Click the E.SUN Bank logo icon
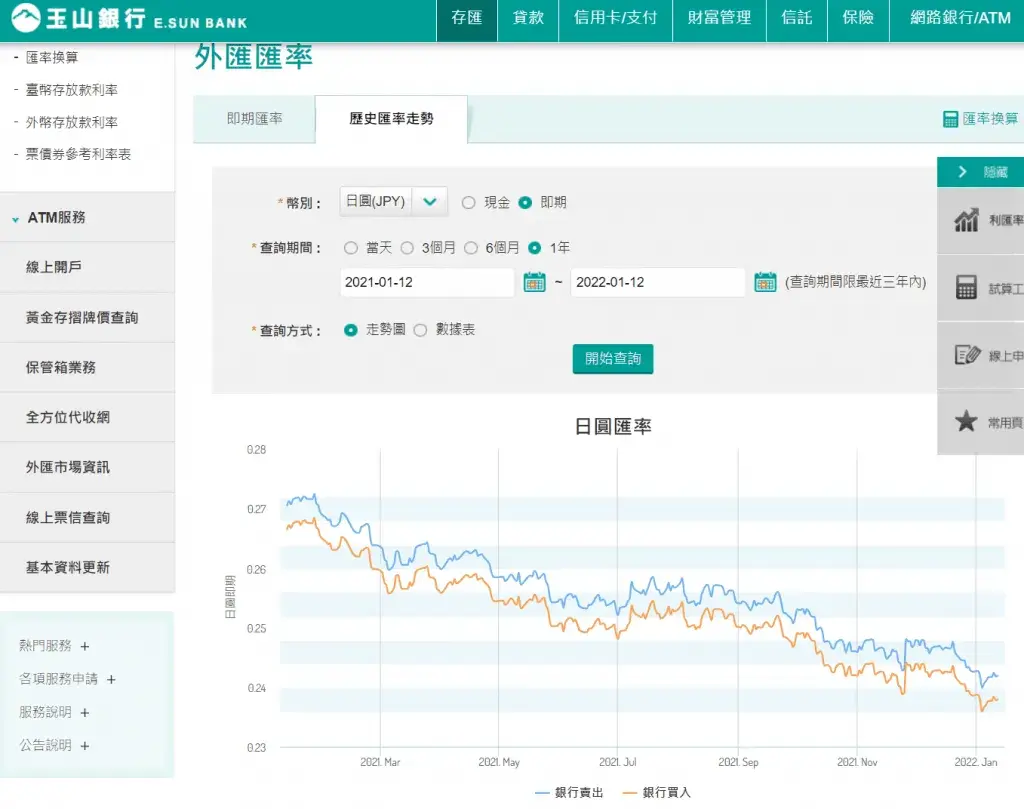This screenshot has width=1024, height=809. click(x=25, y=18)
